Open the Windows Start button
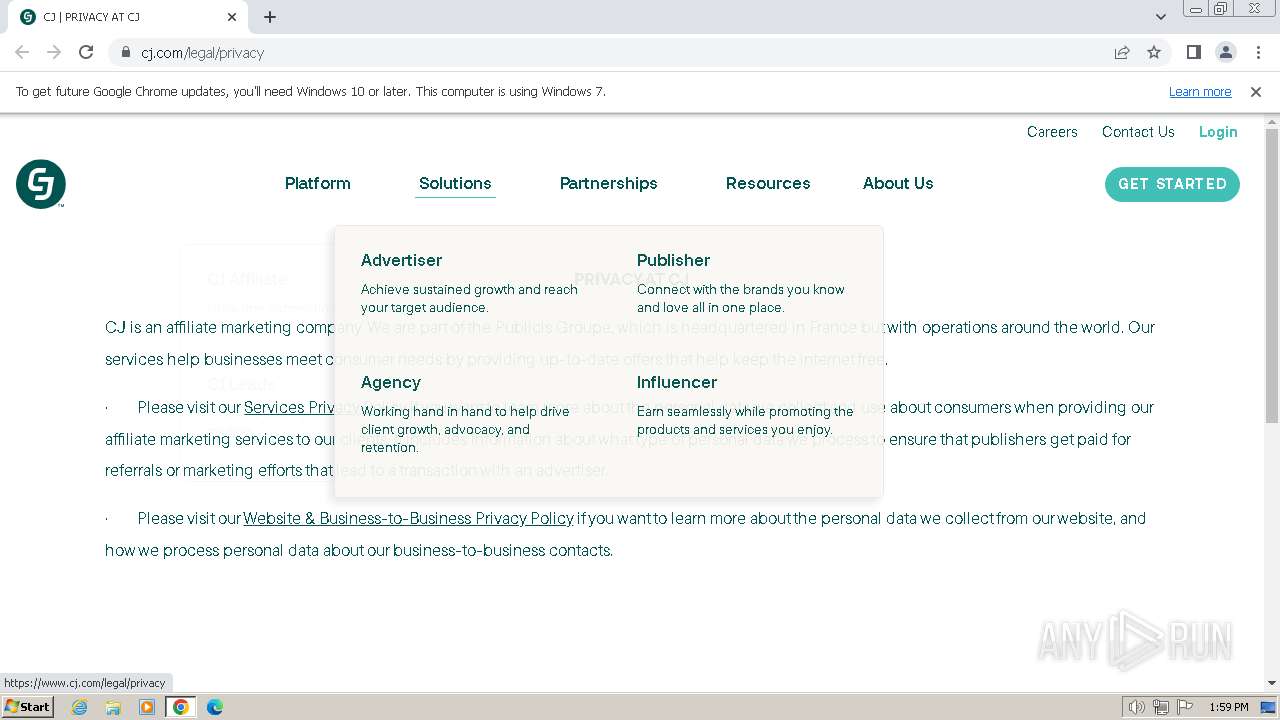The width and height of the screenshot is (1280, 720). 27,707
